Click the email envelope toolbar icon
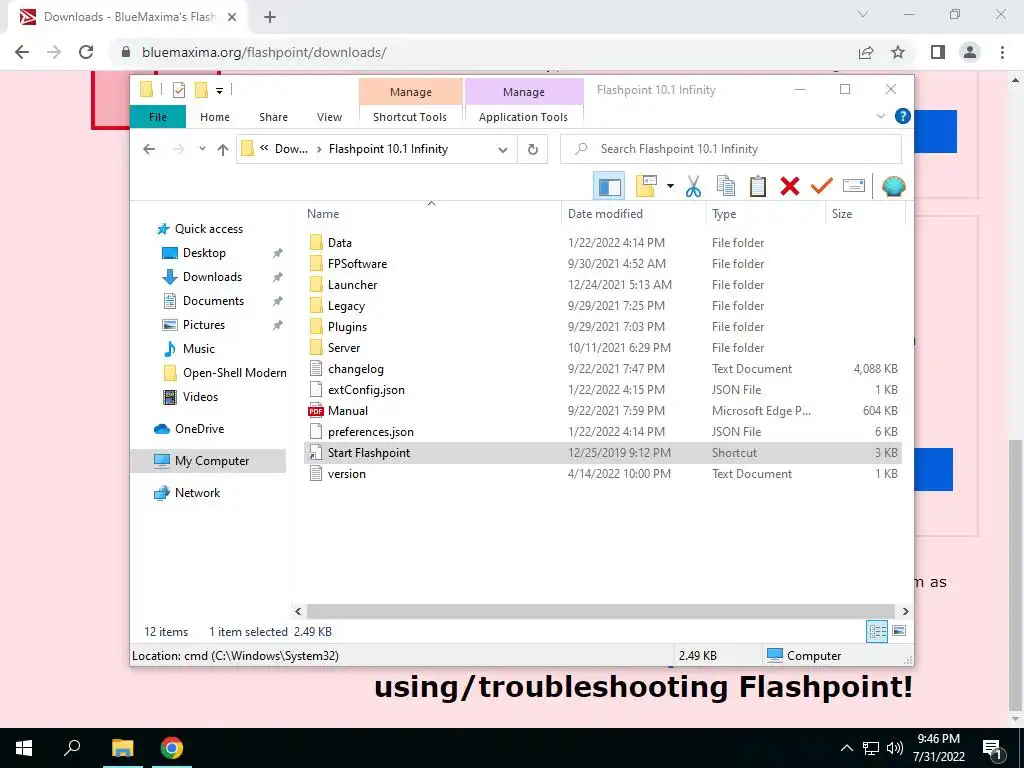 [854, 187]
